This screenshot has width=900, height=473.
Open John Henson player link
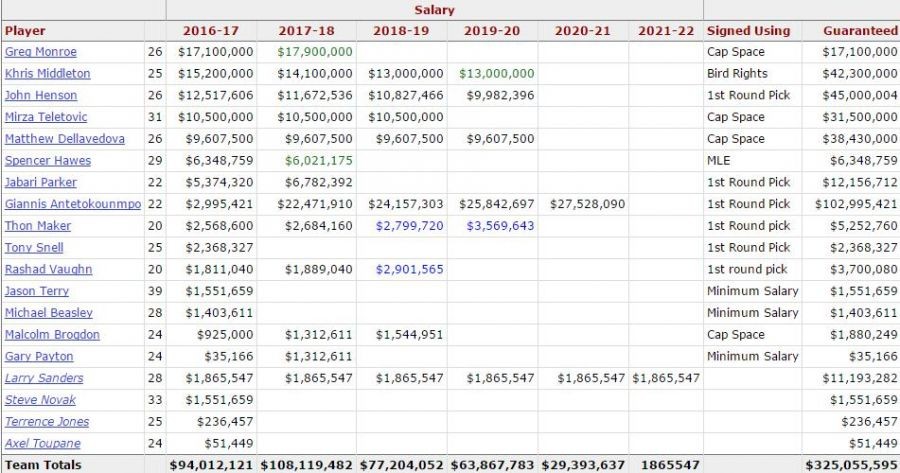click(41, 95)
